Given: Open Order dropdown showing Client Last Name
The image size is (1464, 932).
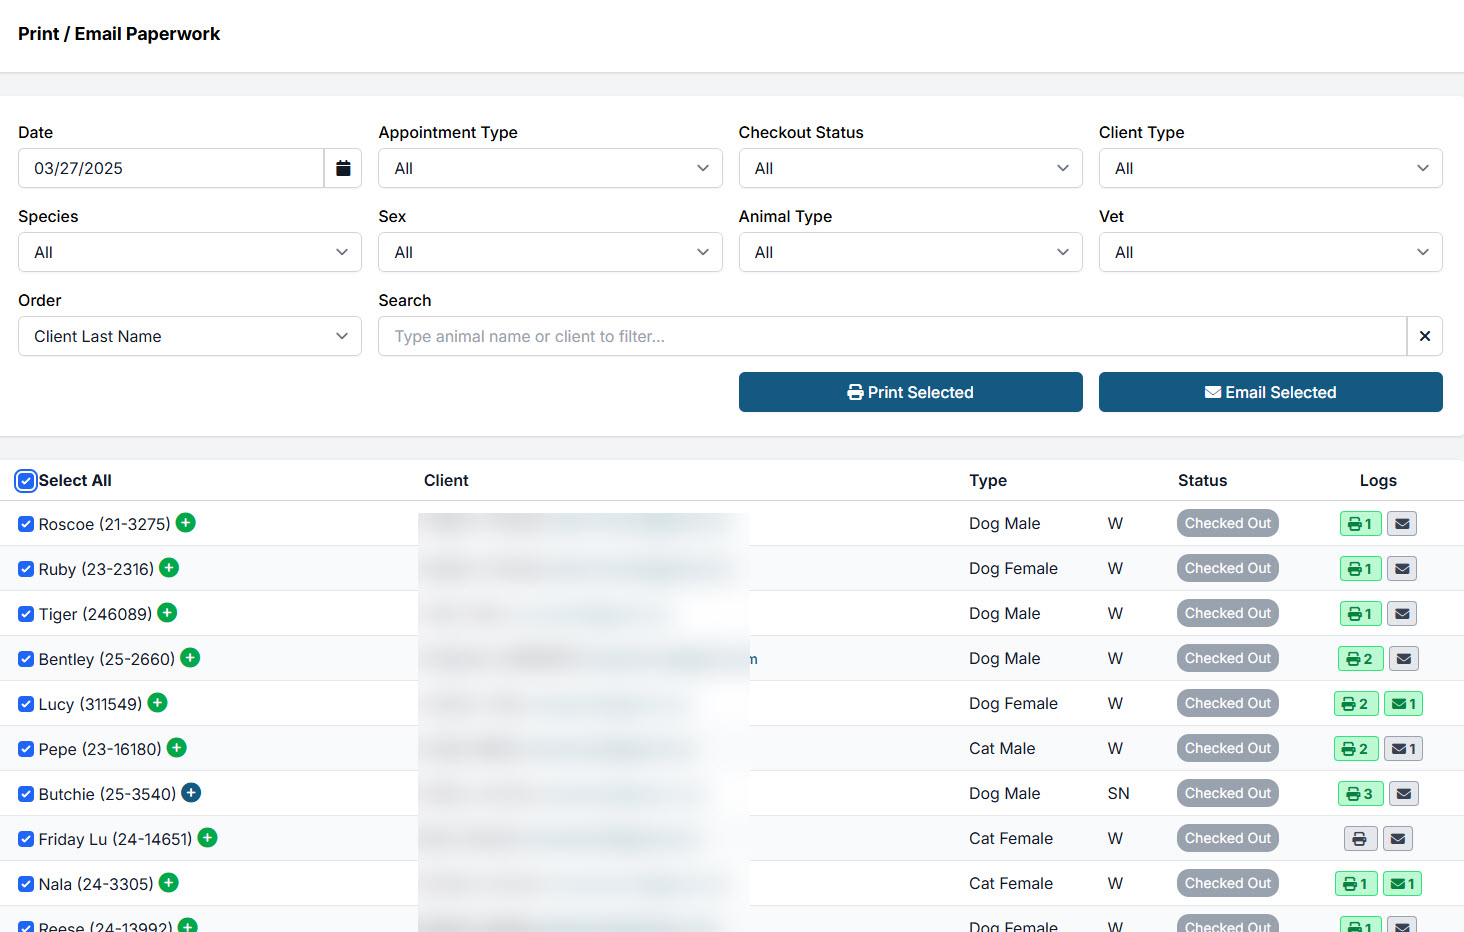Looking at the screenshot, I should (190, 336).
